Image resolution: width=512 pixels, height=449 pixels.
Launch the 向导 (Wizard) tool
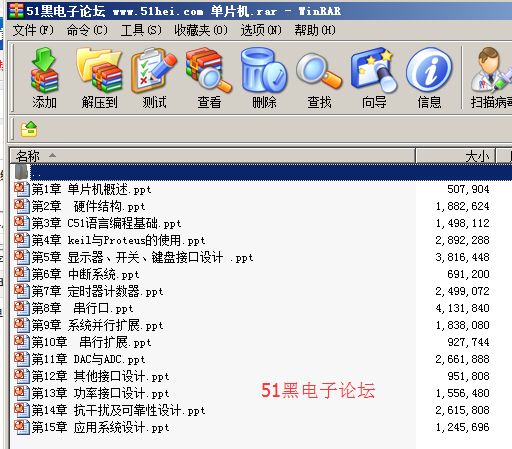point(374,78)
